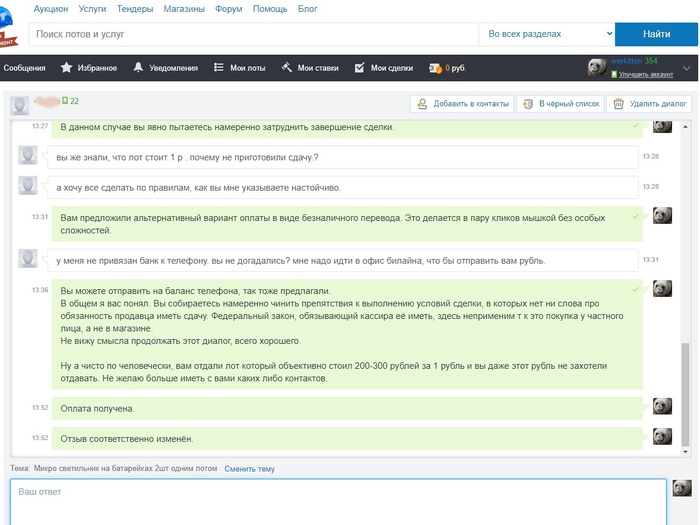Viewport: 700px width, 525px height.
Task: Click the panda avatar in the top bar
Action: (x=597, y=67)
